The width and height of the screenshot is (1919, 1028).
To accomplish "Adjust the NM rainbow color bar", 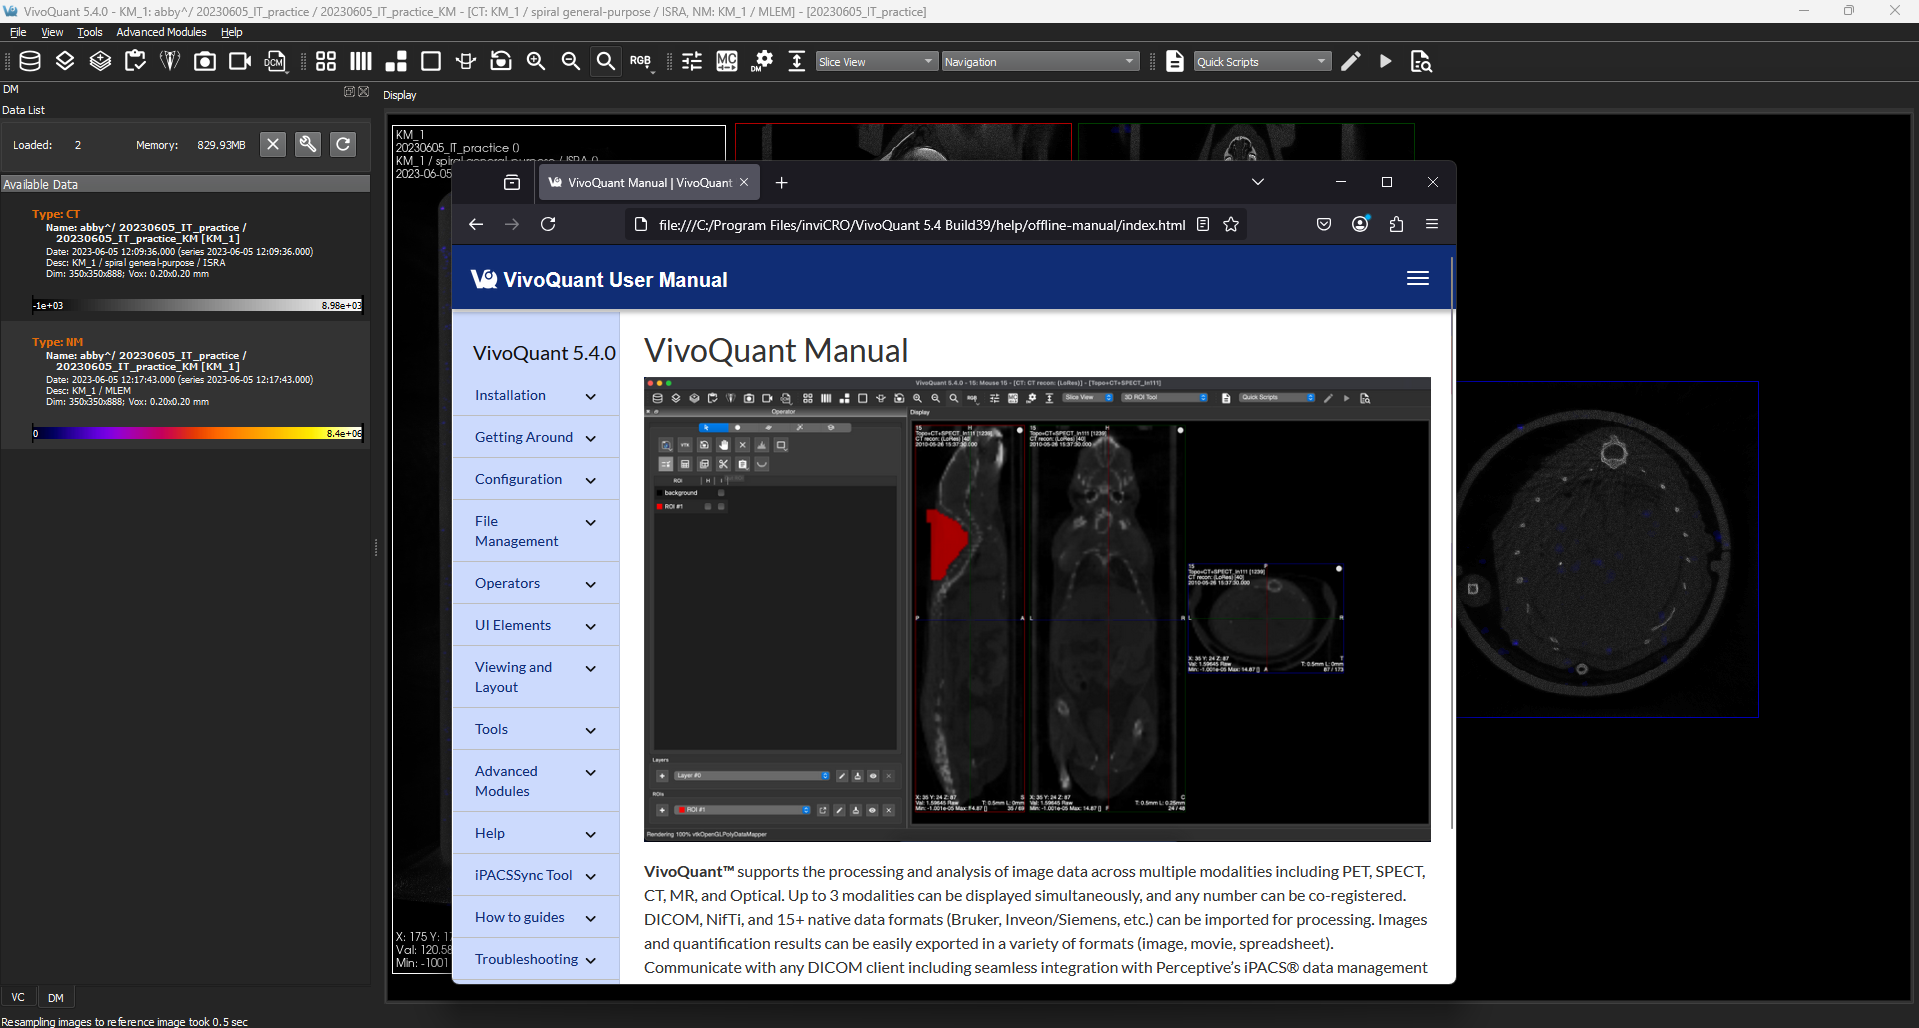I will (x=197, y=433).
